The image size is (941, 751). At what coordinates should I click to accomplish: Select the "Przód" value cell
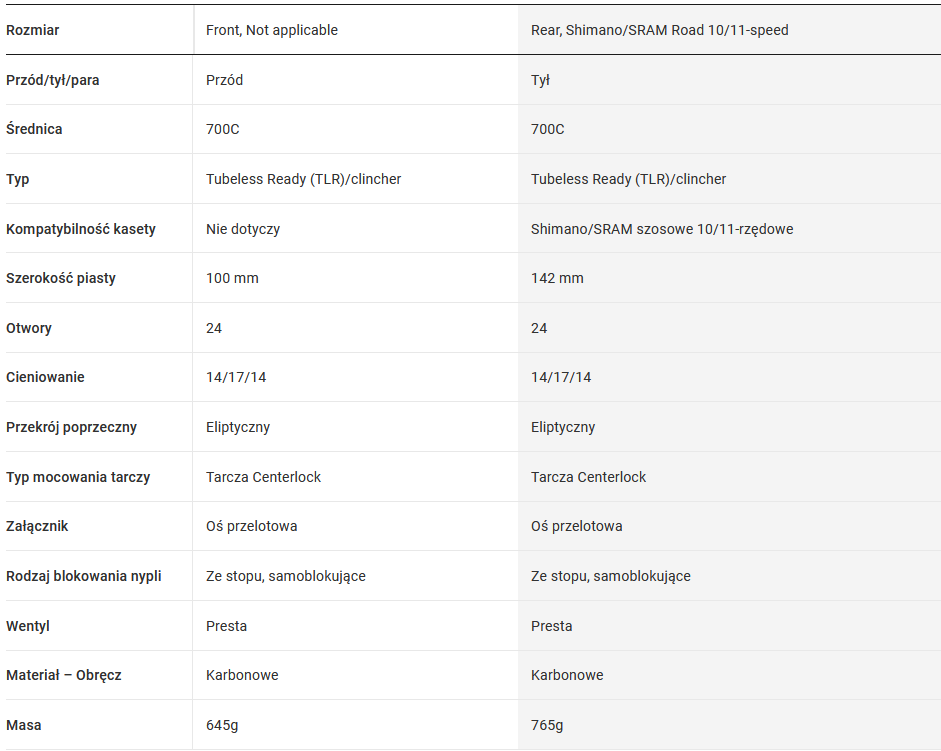coord(225,80)
